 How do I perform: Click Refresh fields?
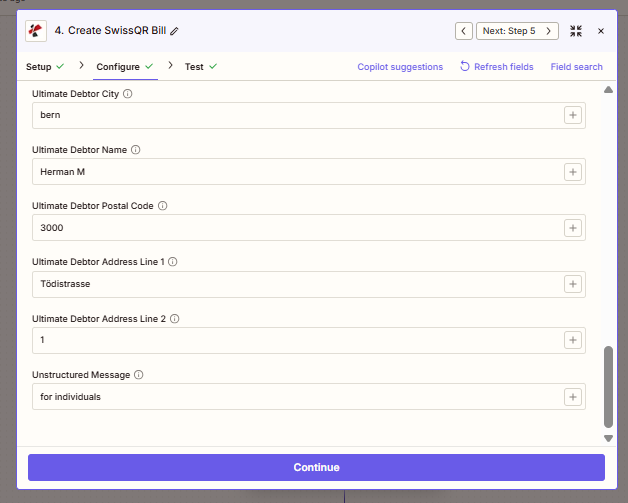[496, 67]
